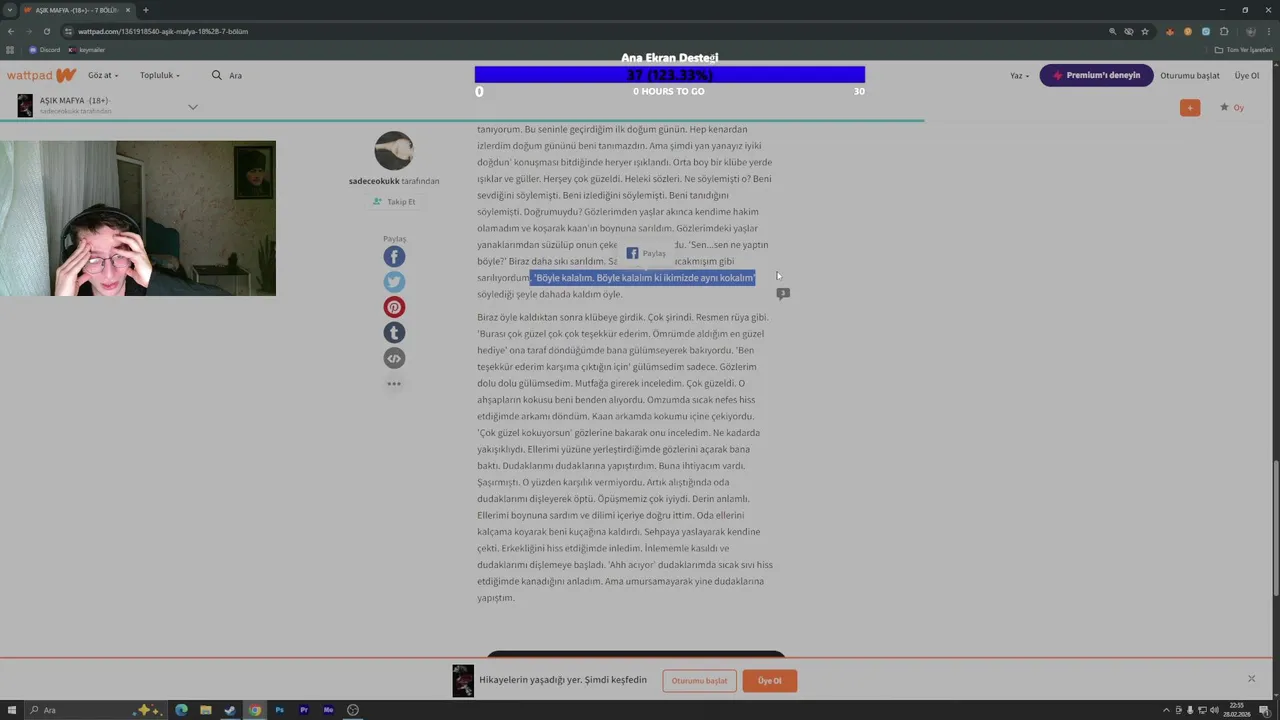Share the story on Twitter

tap(394, 282)
